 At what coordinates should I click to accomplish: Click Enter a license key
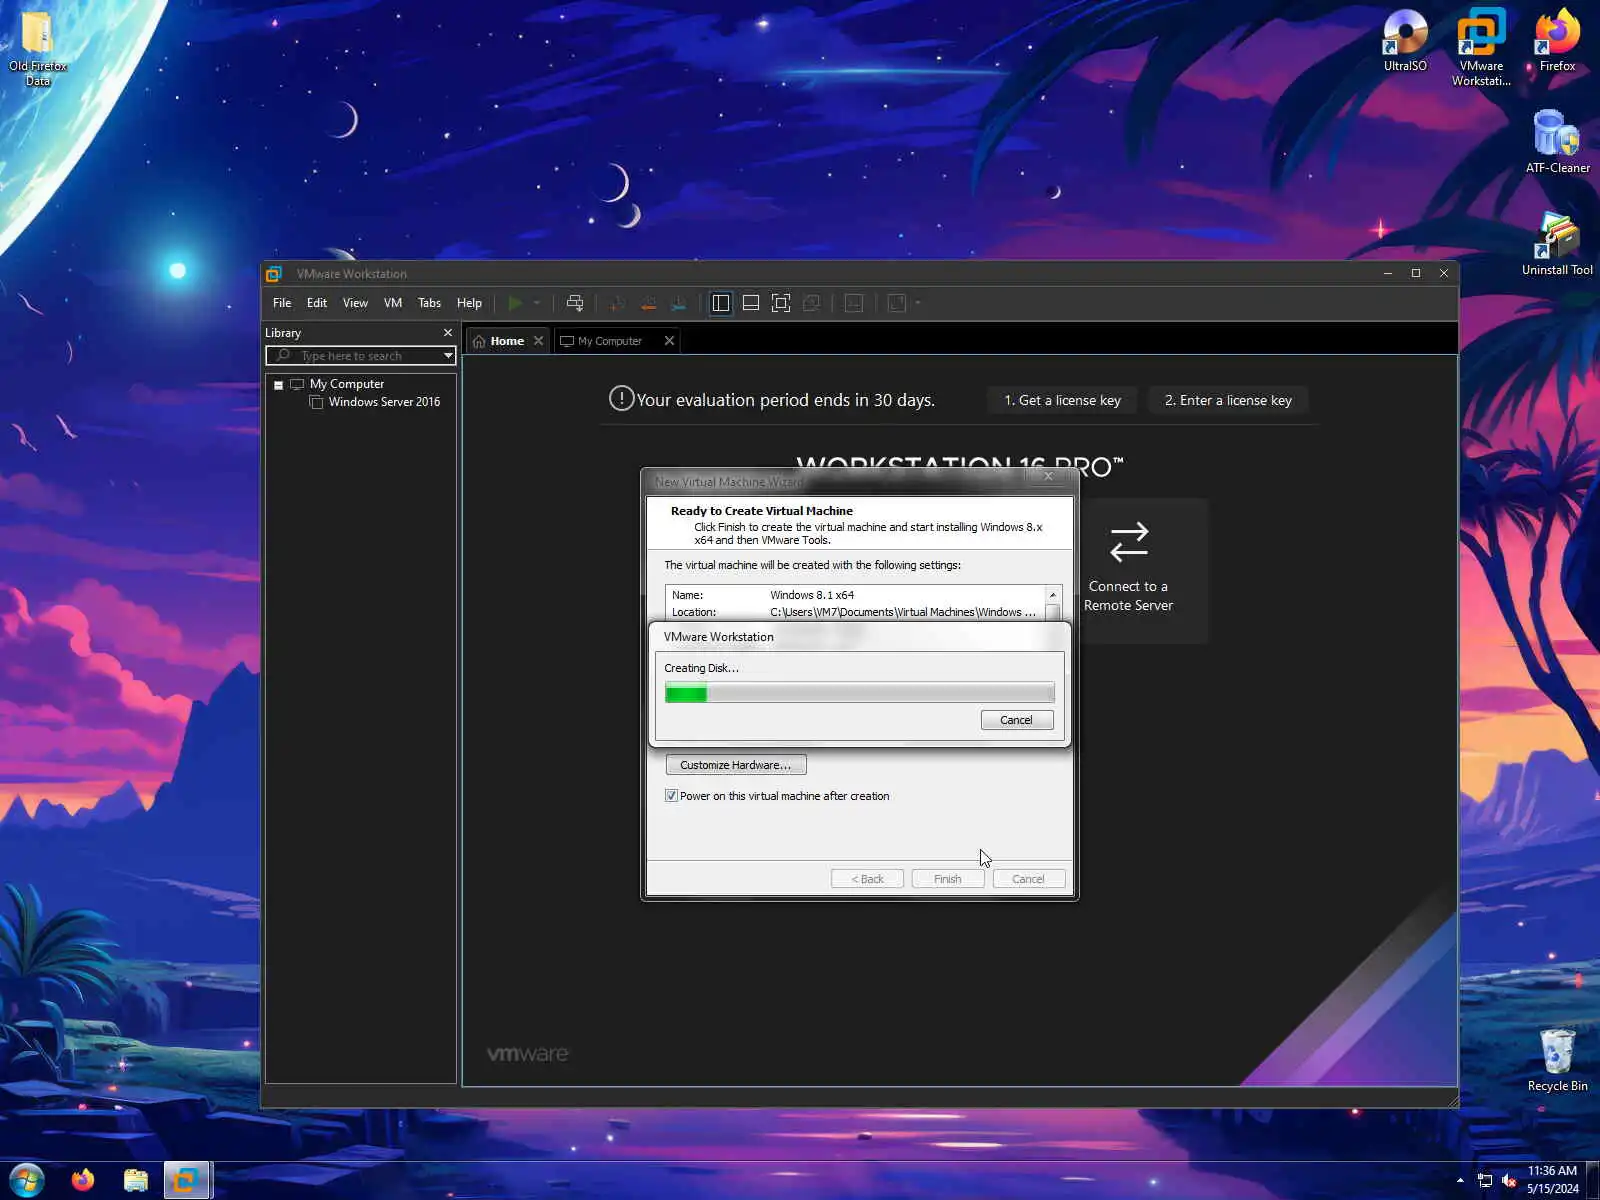1228,400
